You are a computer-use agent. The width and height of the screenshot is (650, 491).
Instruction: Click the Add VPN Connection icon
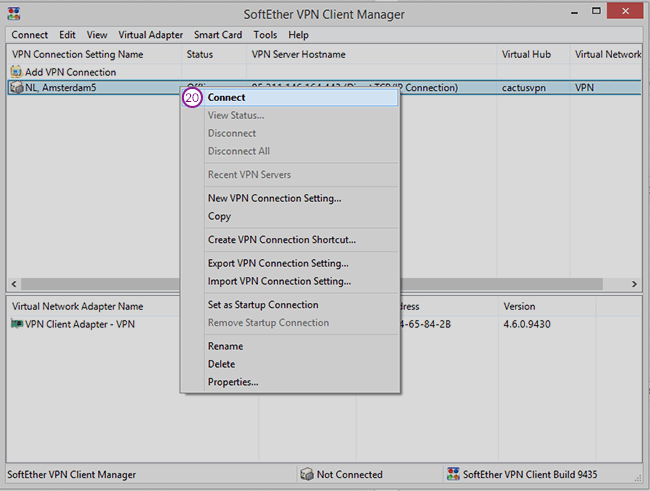[16, 72]
